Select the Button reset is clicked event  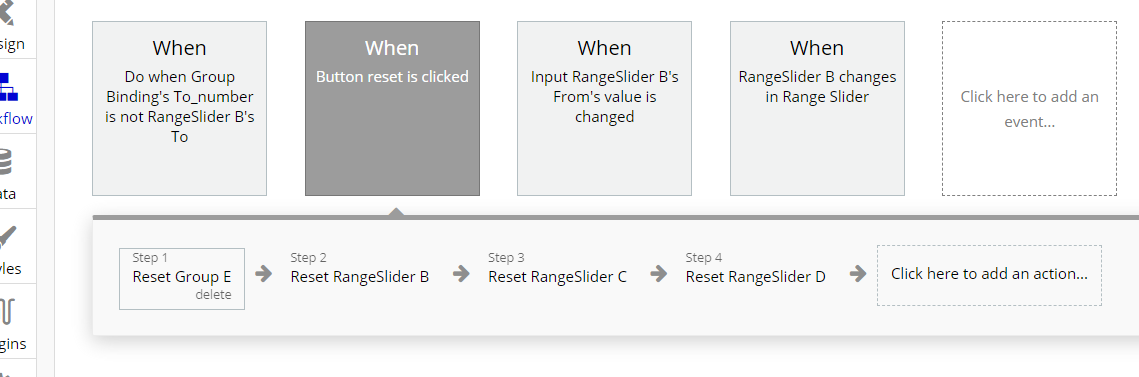(392, 108)
